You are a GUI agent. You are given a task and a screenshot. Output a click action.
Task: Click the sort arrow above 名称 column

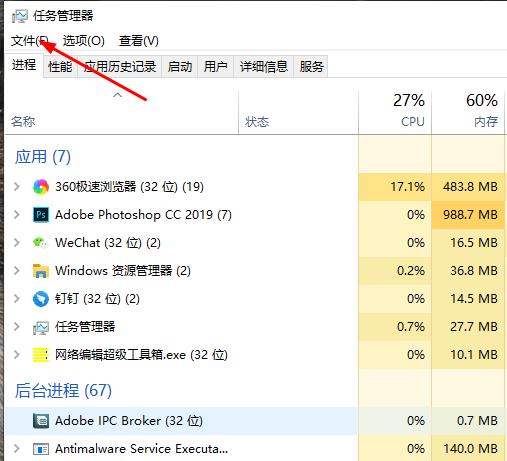(117, 95)
